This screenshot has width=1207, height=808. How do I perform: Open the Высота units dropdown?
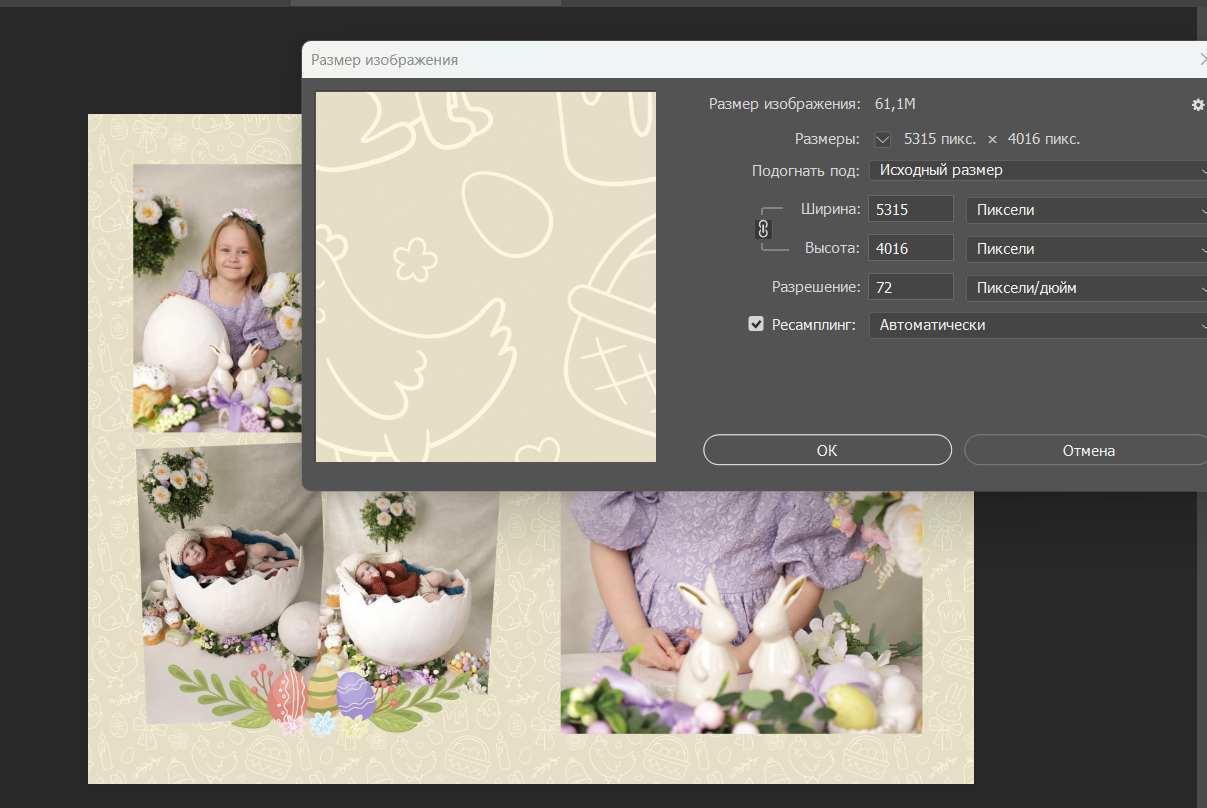1086,249
